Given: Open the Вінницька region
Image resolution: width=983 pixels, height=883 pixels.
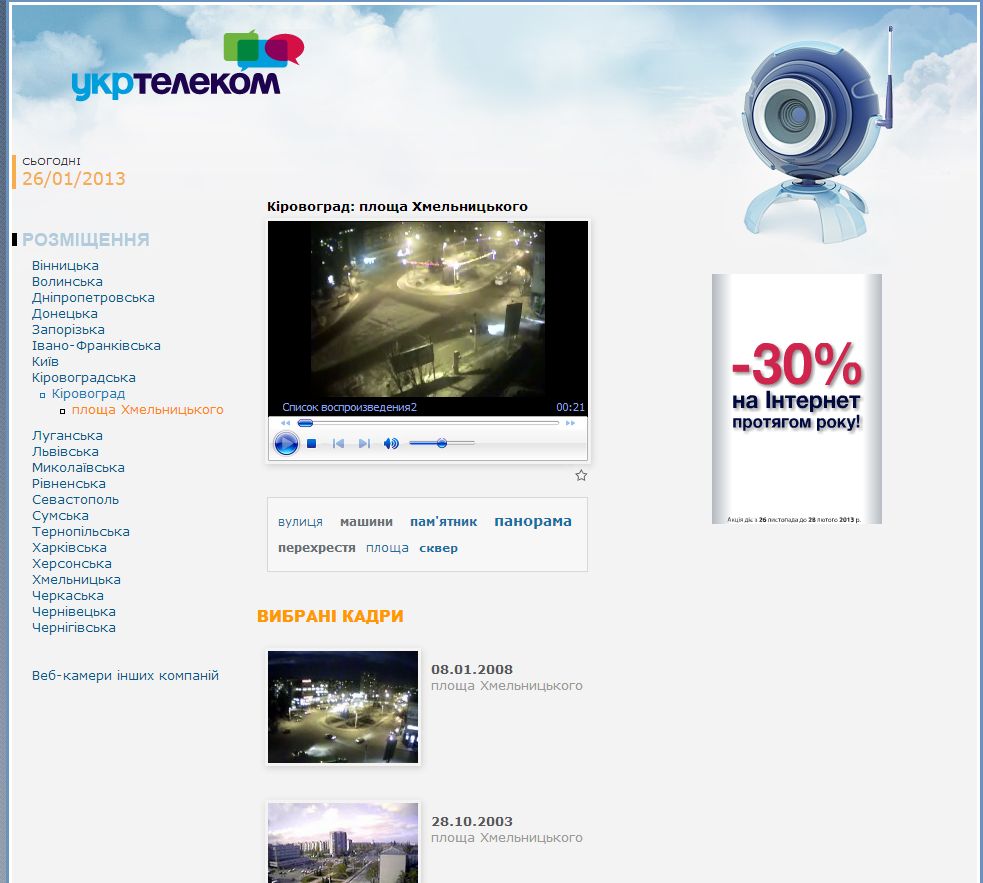Looking at the screenshot, I should click(65, 266).
